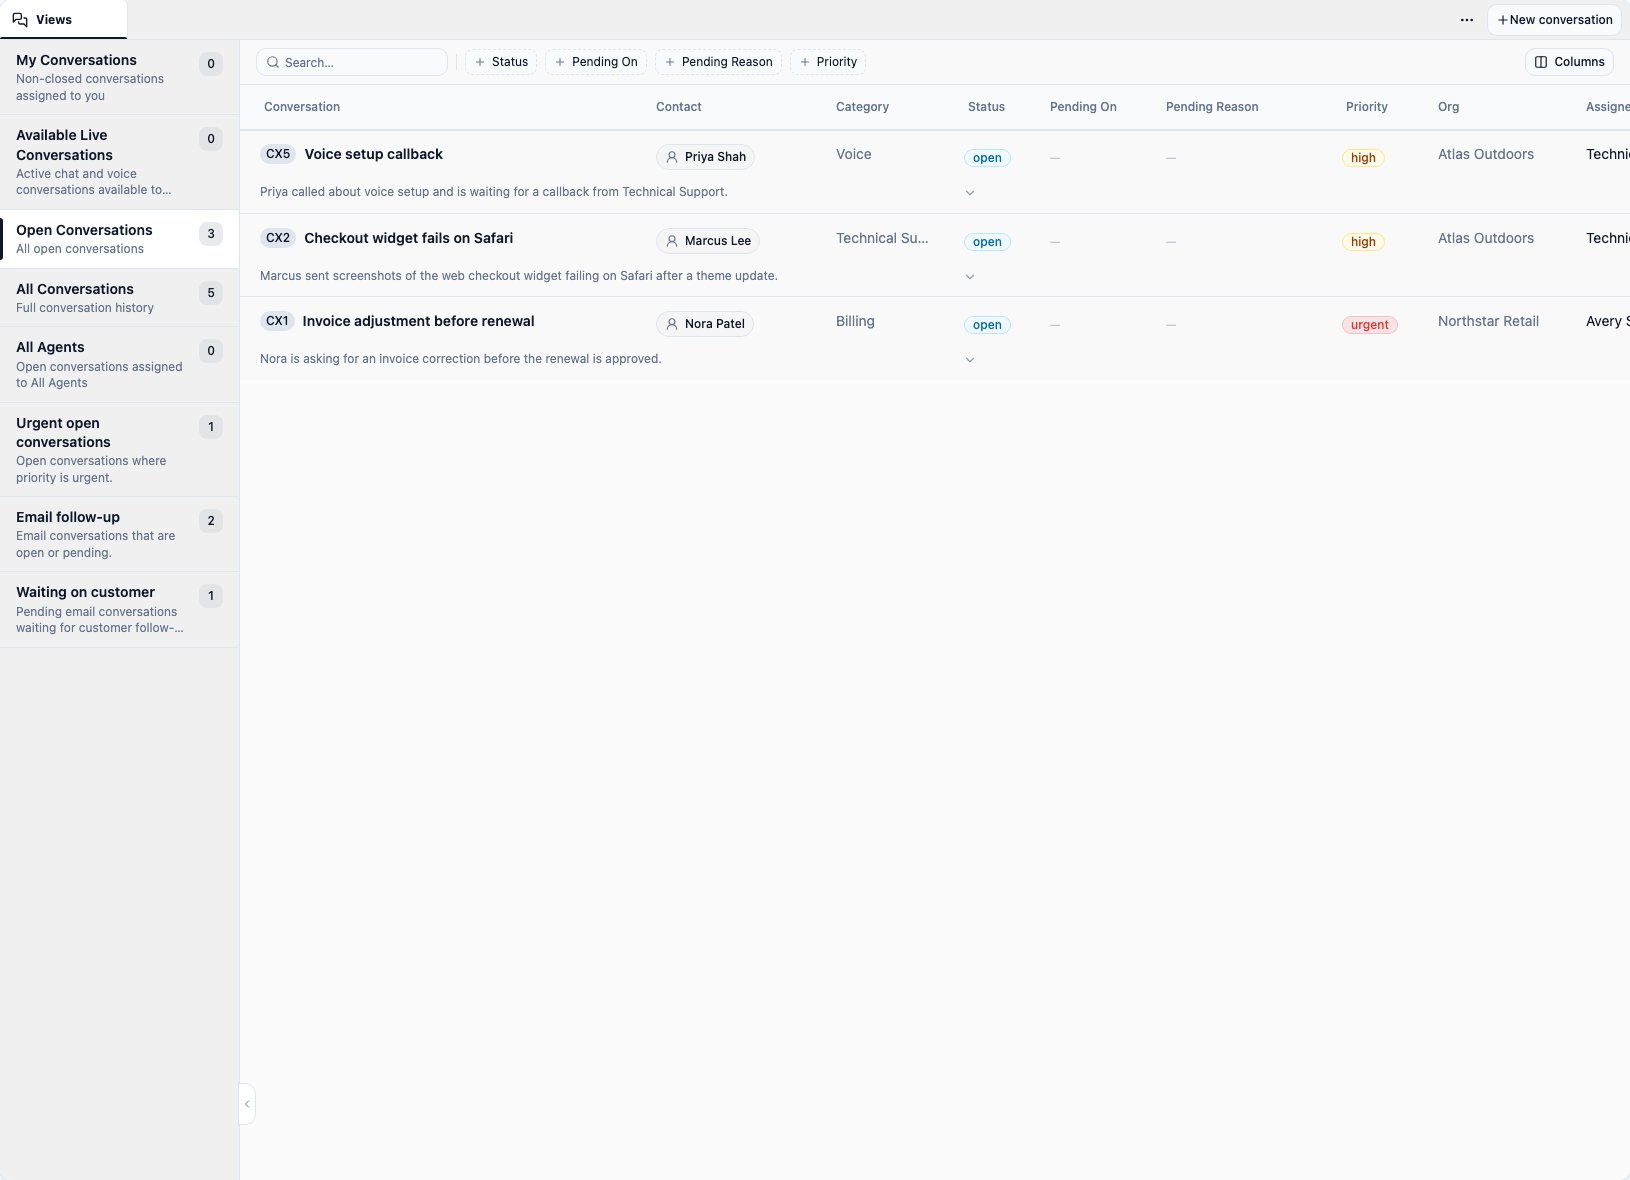Open the Columns chooser
Screen dimensions: 1630x1180
tap(1569, 62)
